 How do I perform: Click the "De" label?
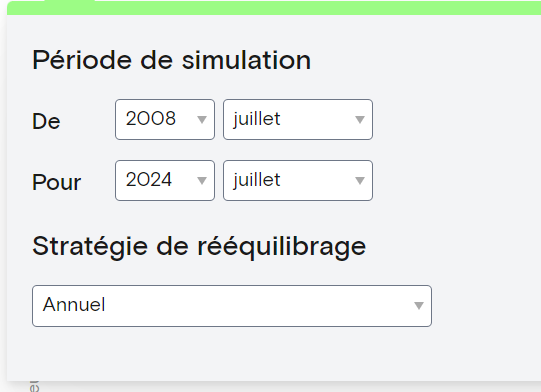(46, 121)
